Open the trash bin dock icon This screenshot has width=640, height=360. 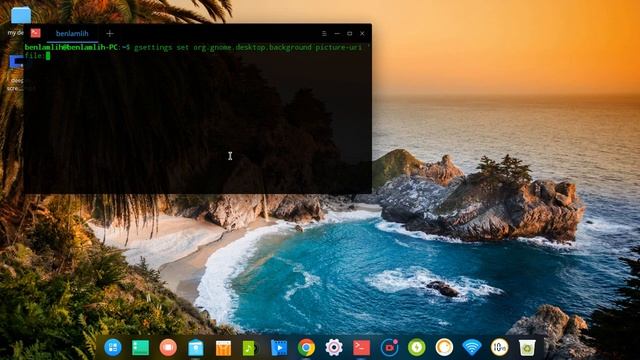(527, 348)
